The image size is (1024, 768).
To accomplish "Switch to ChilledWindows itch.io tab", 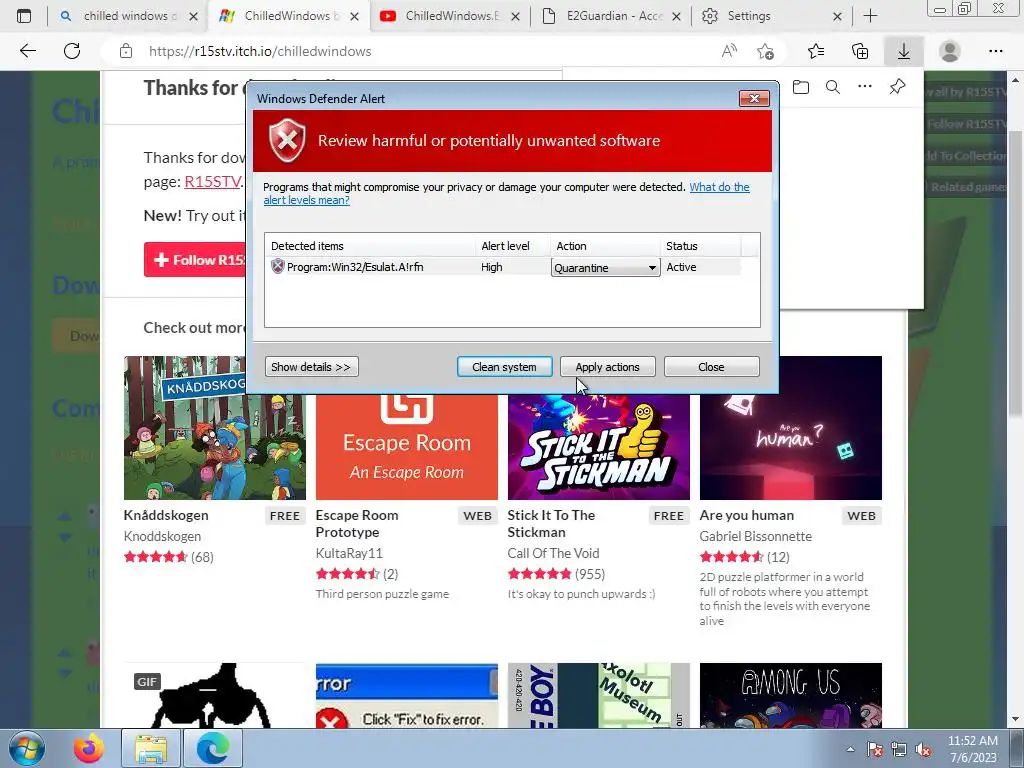I will coord(289,16).
